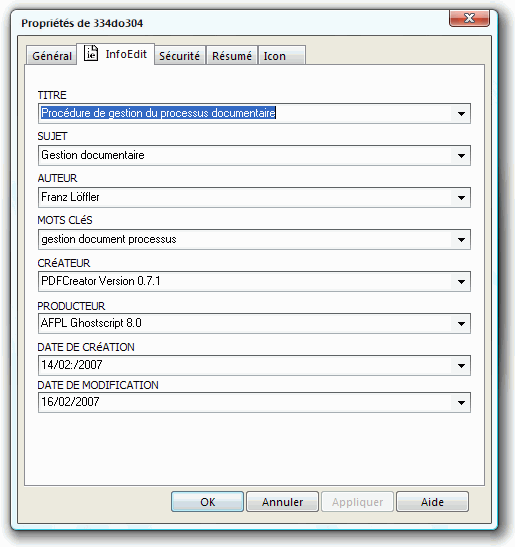Expand the DATE DE CRÉATION dropdown
This screenshot has width=515, height=547.
[x=461, y=366]
